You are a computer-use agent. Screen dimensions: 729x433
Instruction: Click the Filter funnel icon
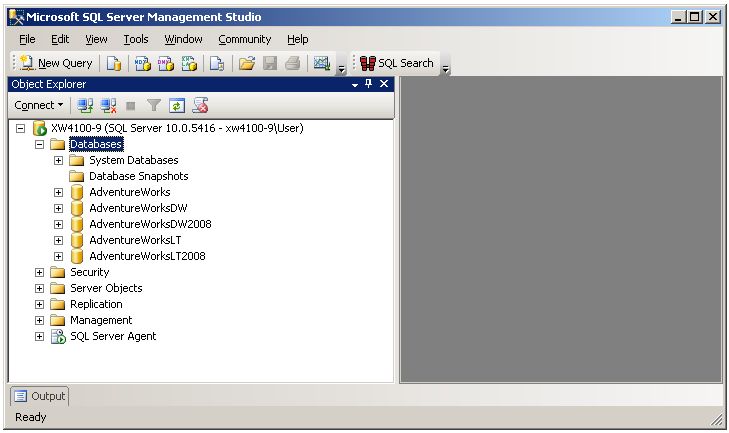[x=154, y=106]
